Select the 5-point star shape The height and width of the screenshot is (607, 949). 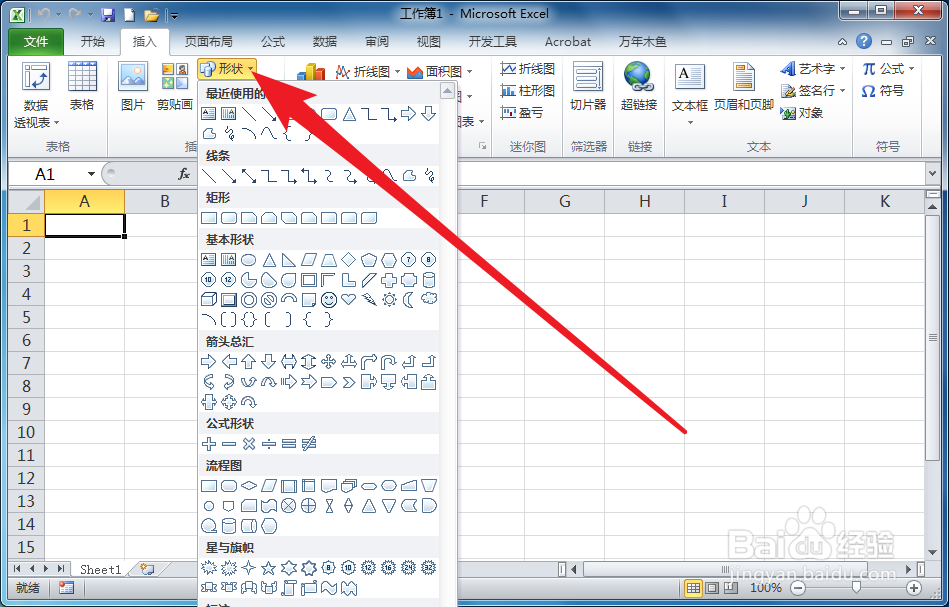click(x=269, y=568)
